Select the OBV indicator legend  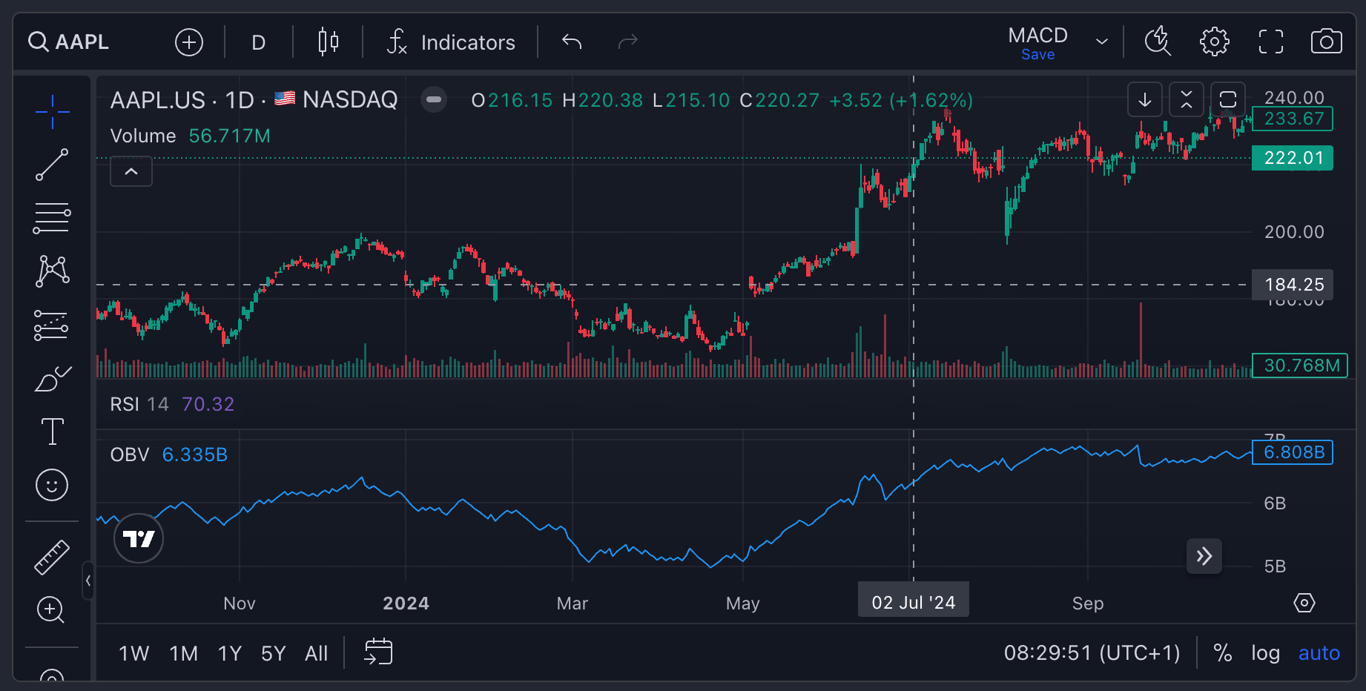[x=130, y=454]
